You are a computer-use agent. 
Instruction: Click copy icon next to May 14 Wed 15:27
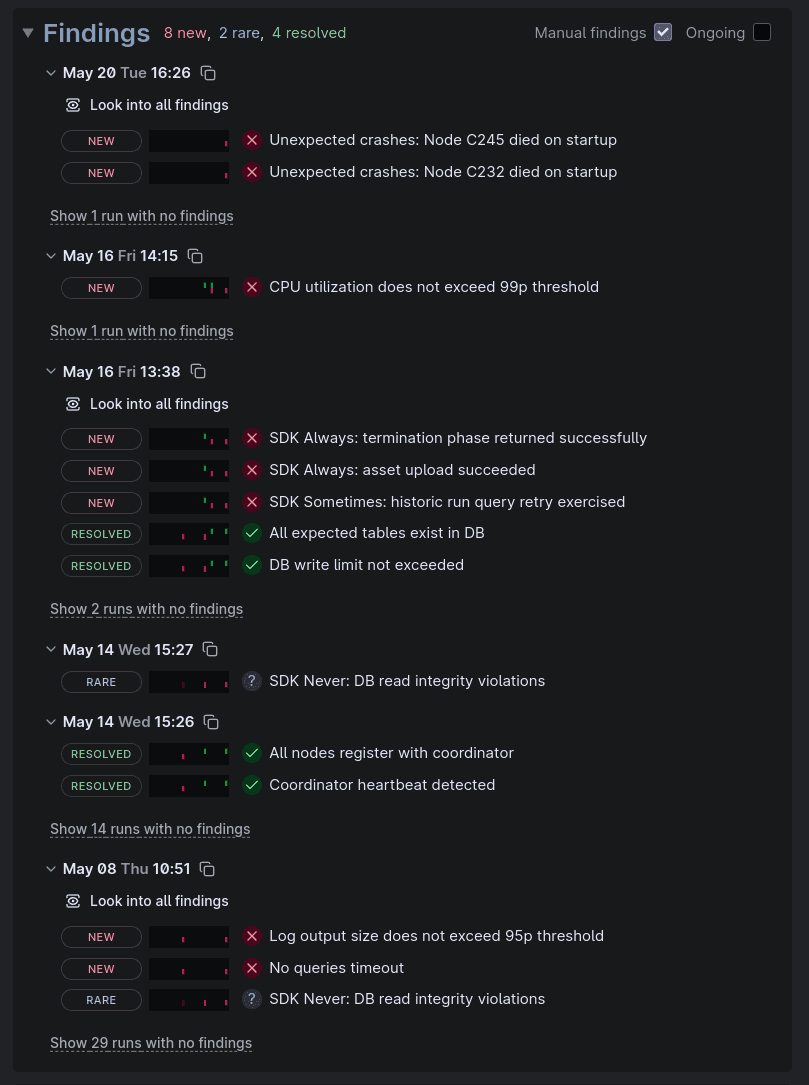point(210,650)
